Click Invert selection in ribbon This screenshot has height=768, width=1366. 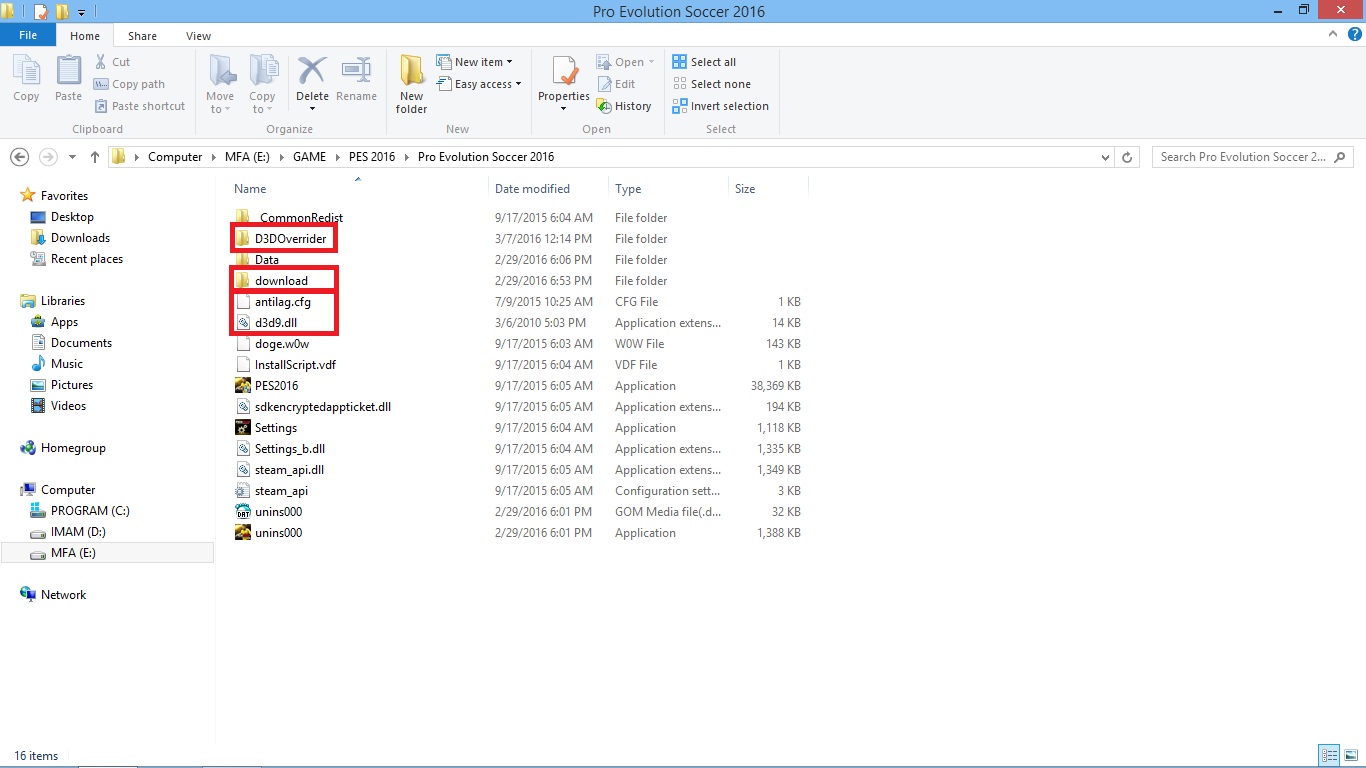tap(720, 106)
